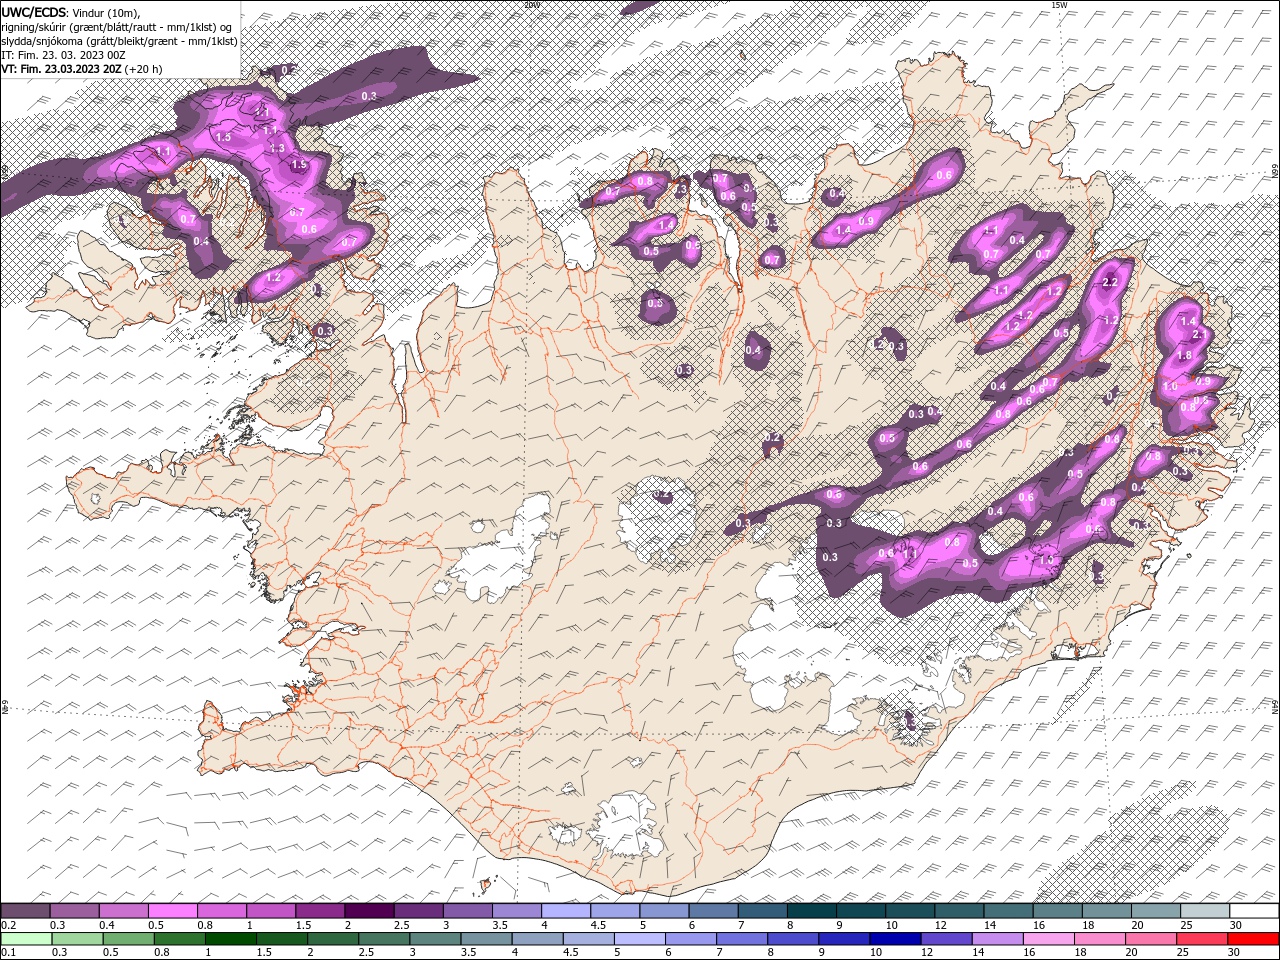Image resolution: width=1280 pixels, height=960 pixels.
Task: Click the white swatch ending the snow legend
Action: click(1254, 911)
